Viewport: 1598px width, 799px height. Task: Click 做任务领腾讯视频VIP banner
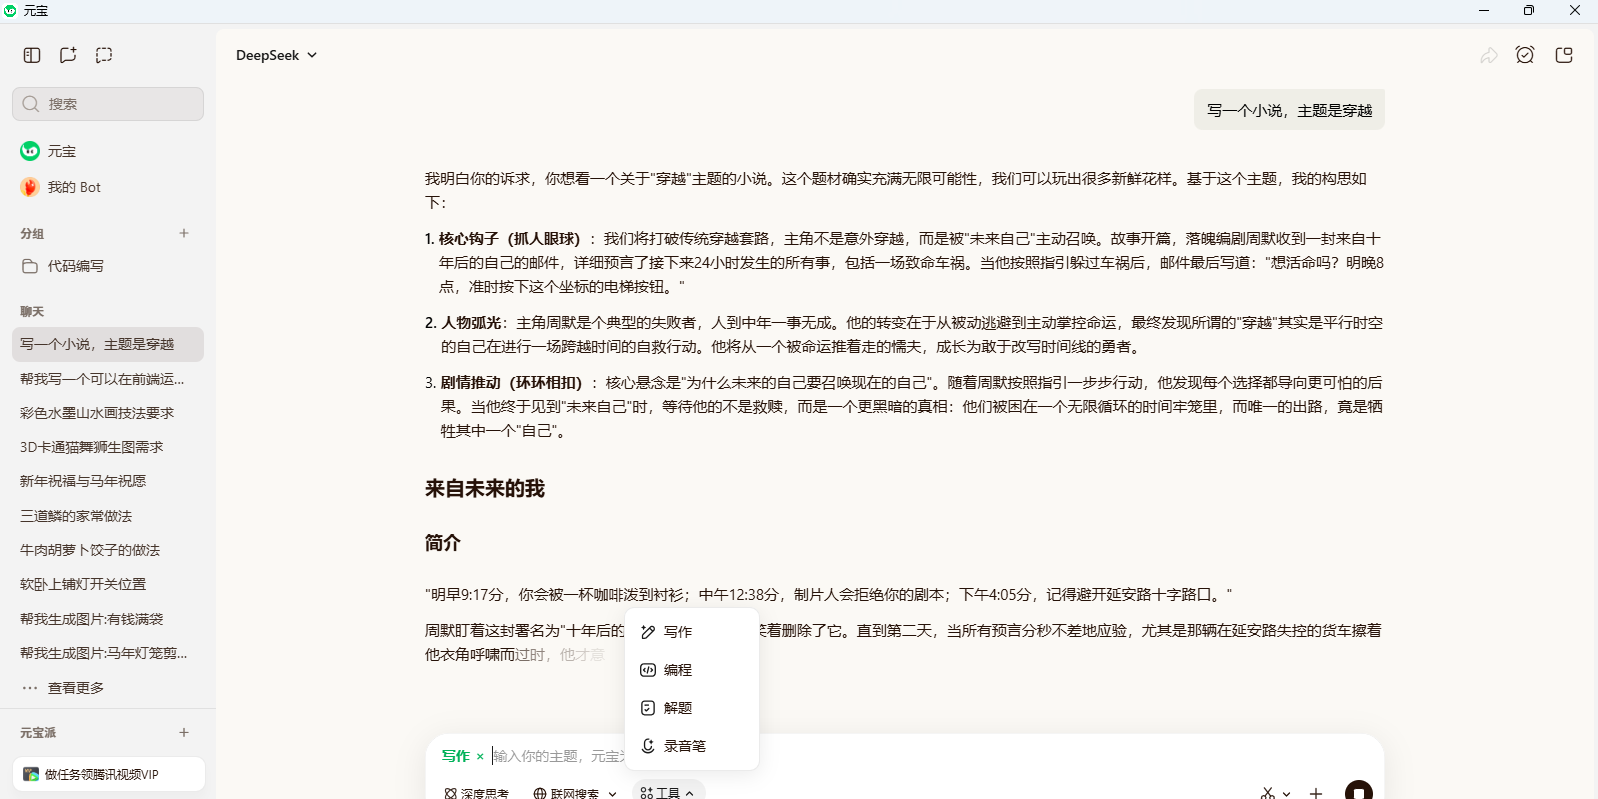(x=101, y=774)
